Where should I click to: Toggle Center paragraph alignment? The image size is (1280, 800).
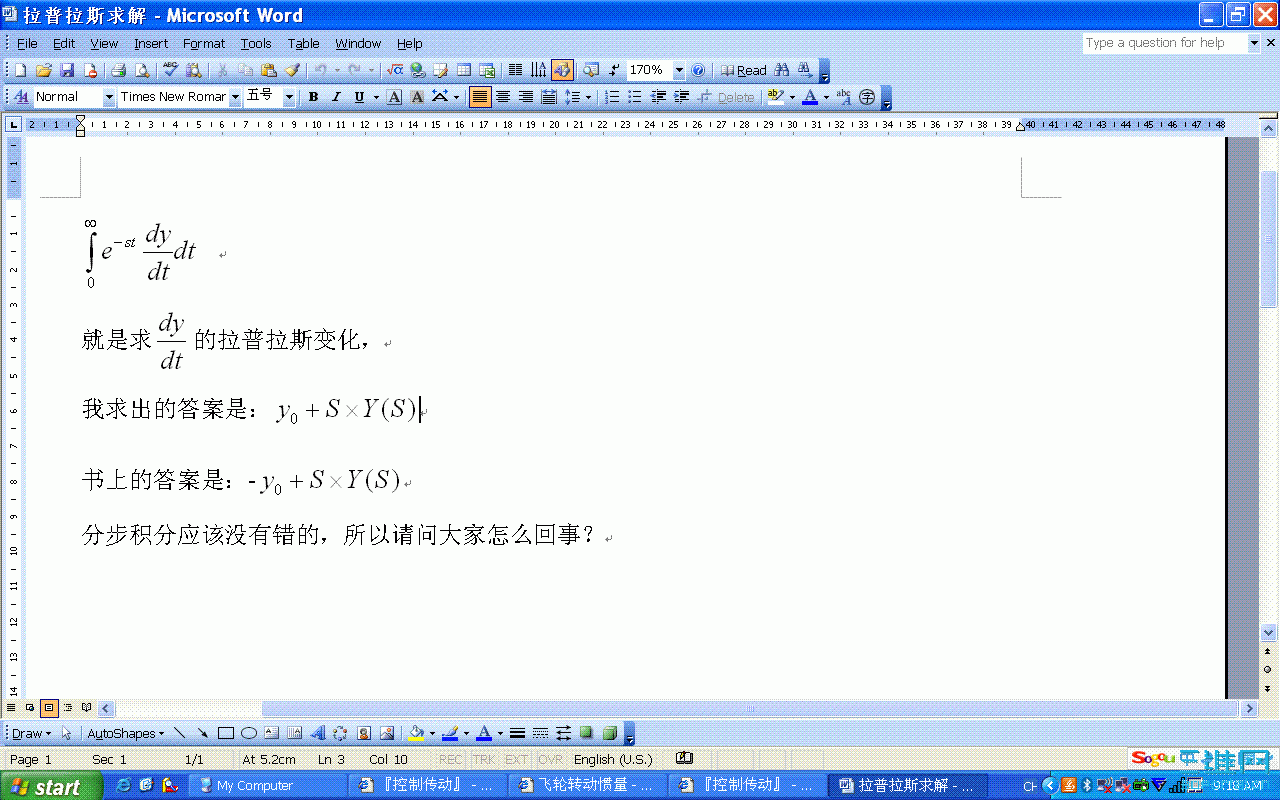[x=503, y=97]
